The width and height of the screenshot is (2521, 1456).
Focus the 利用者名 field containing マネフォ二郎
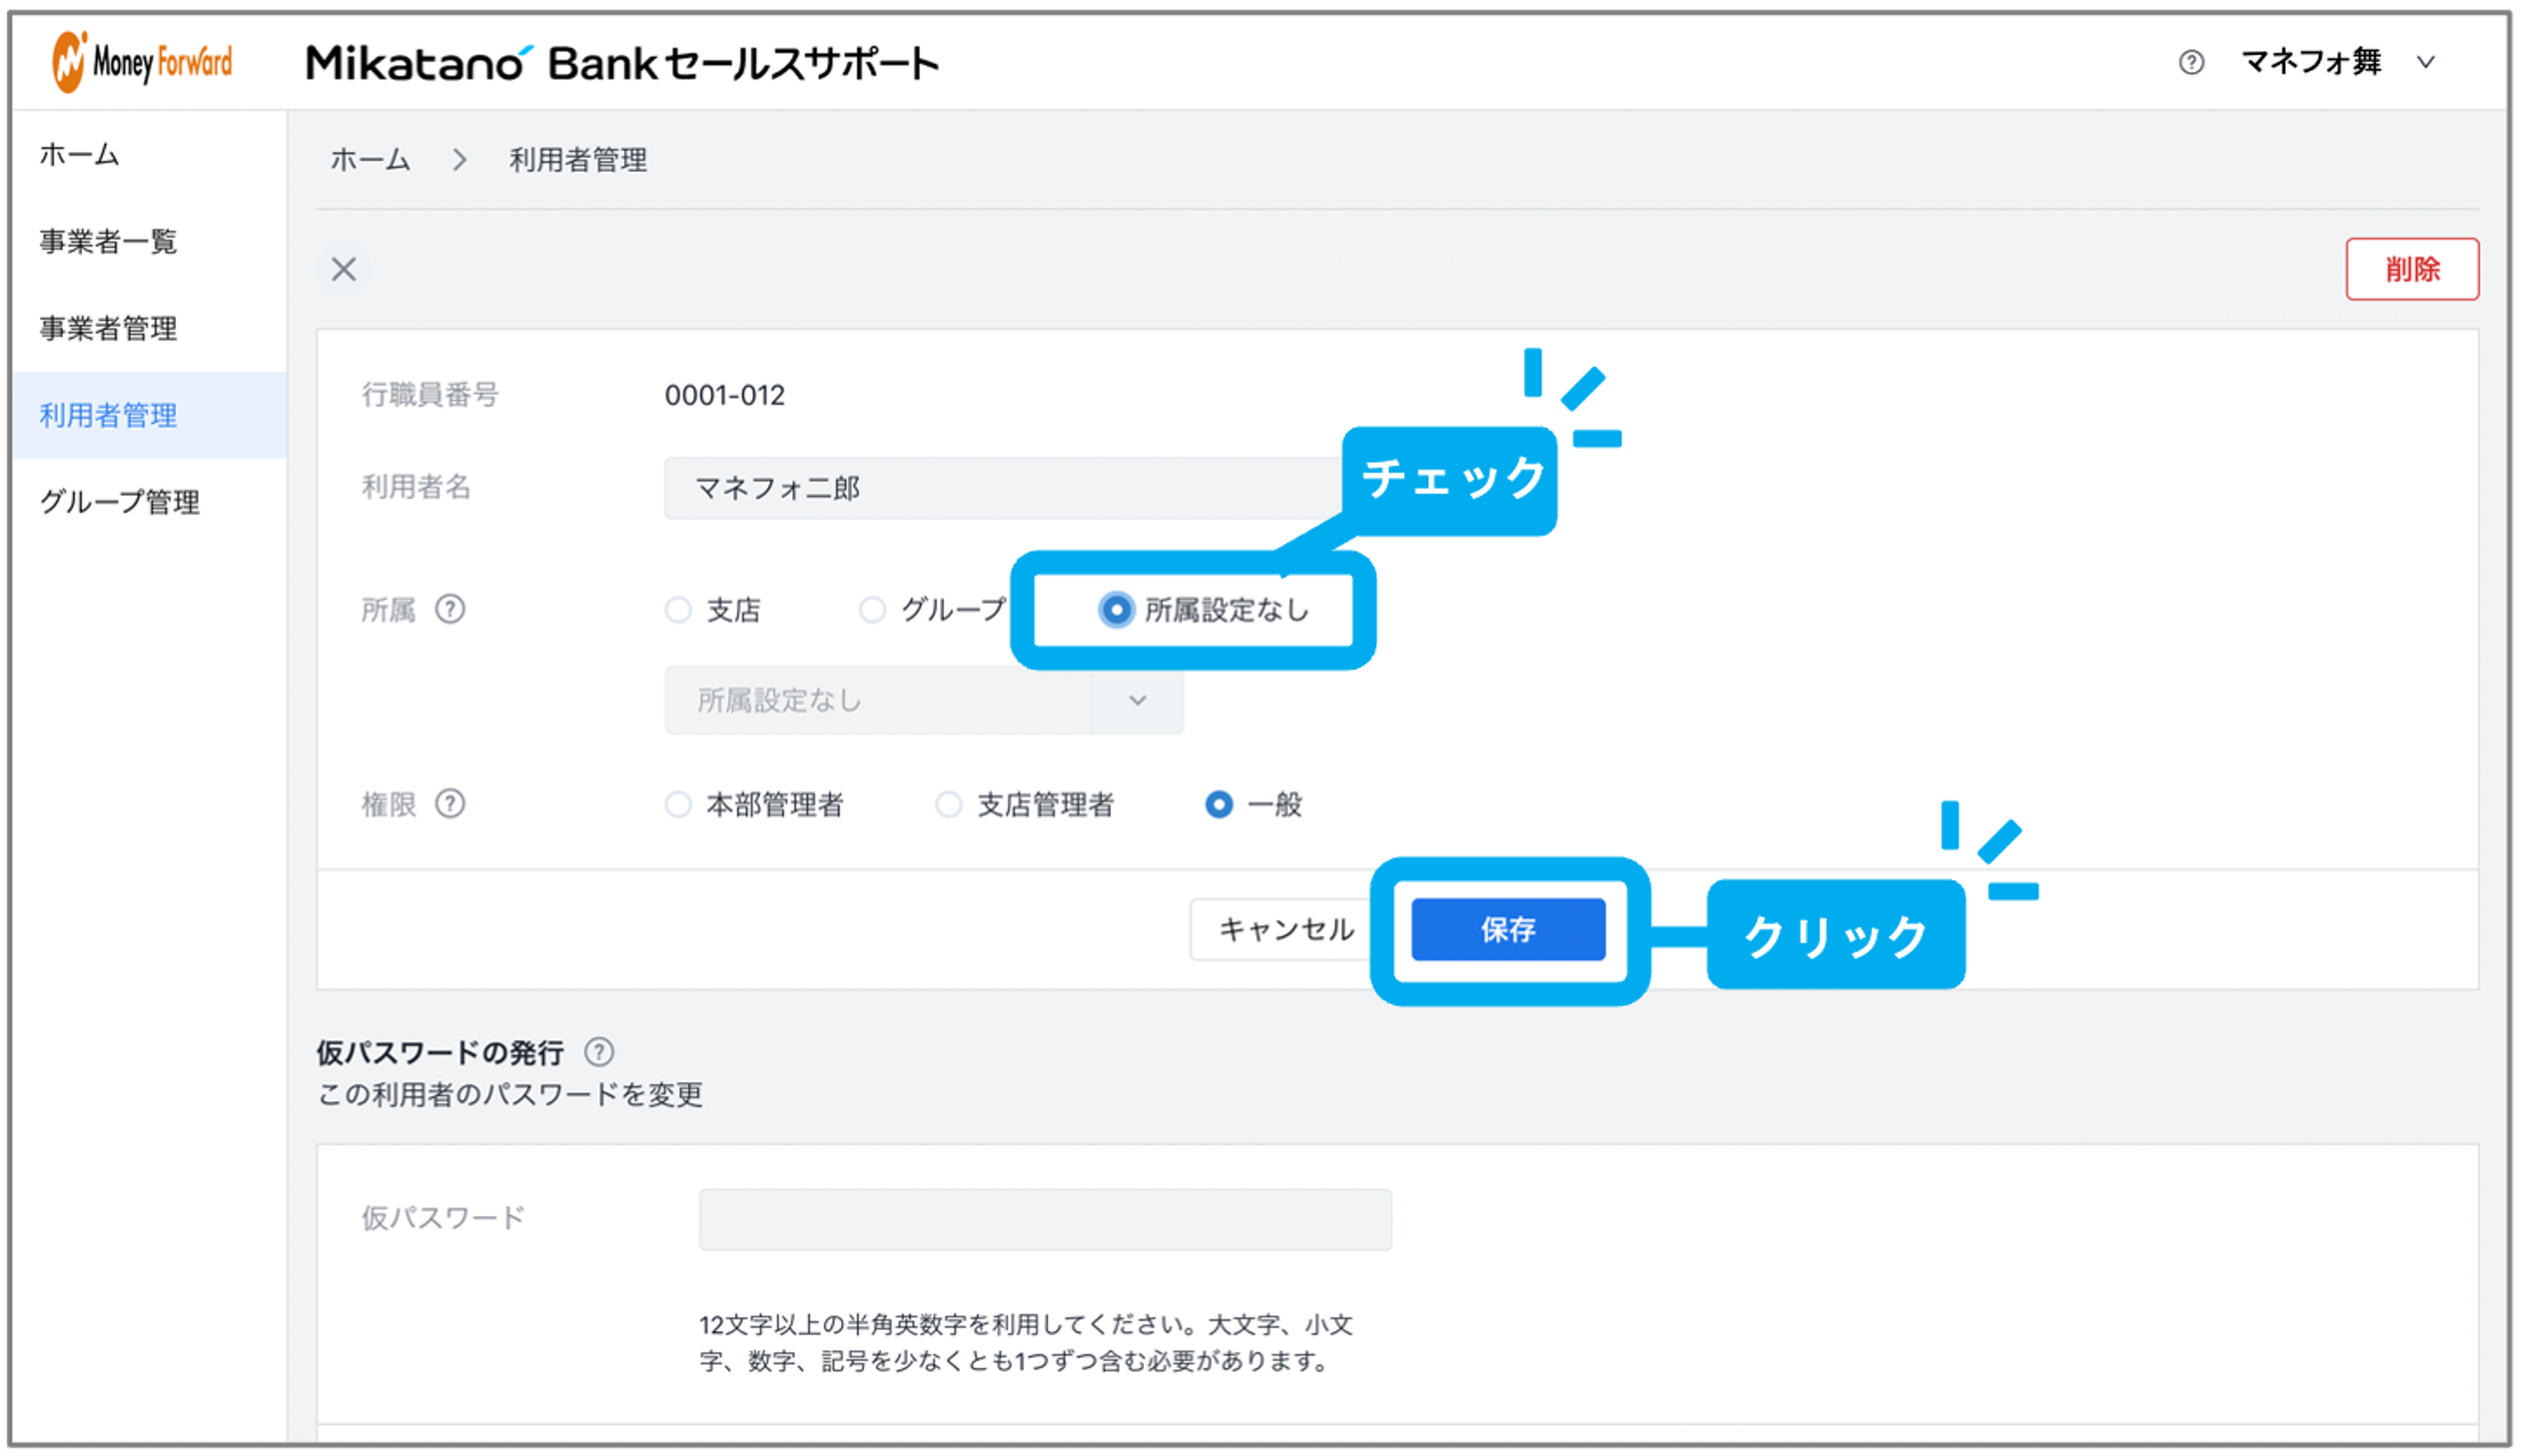[x=1005, y=488]
